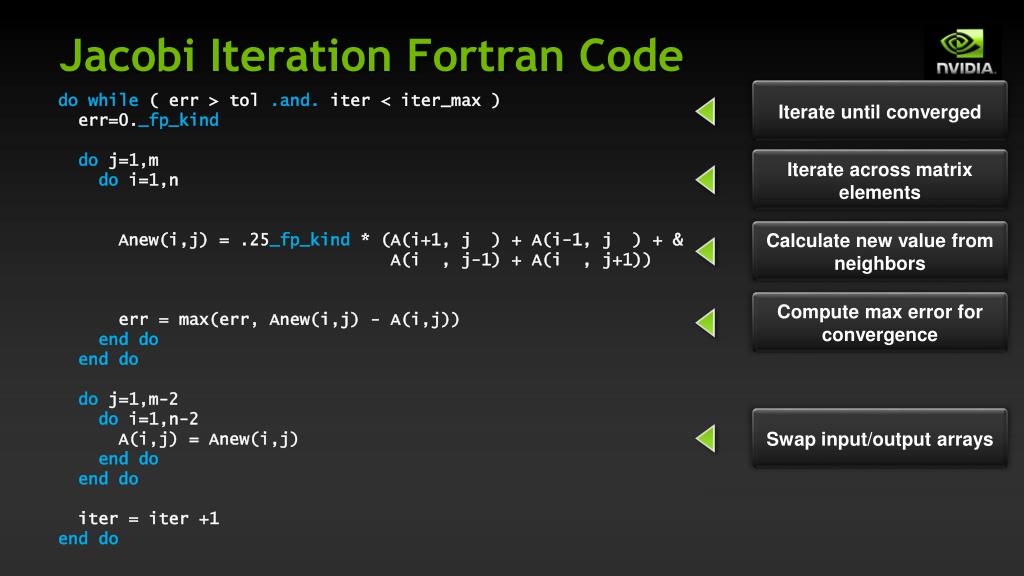
Task: Click the green arrow beside Iterate until converged
Action: pos(705,111)
